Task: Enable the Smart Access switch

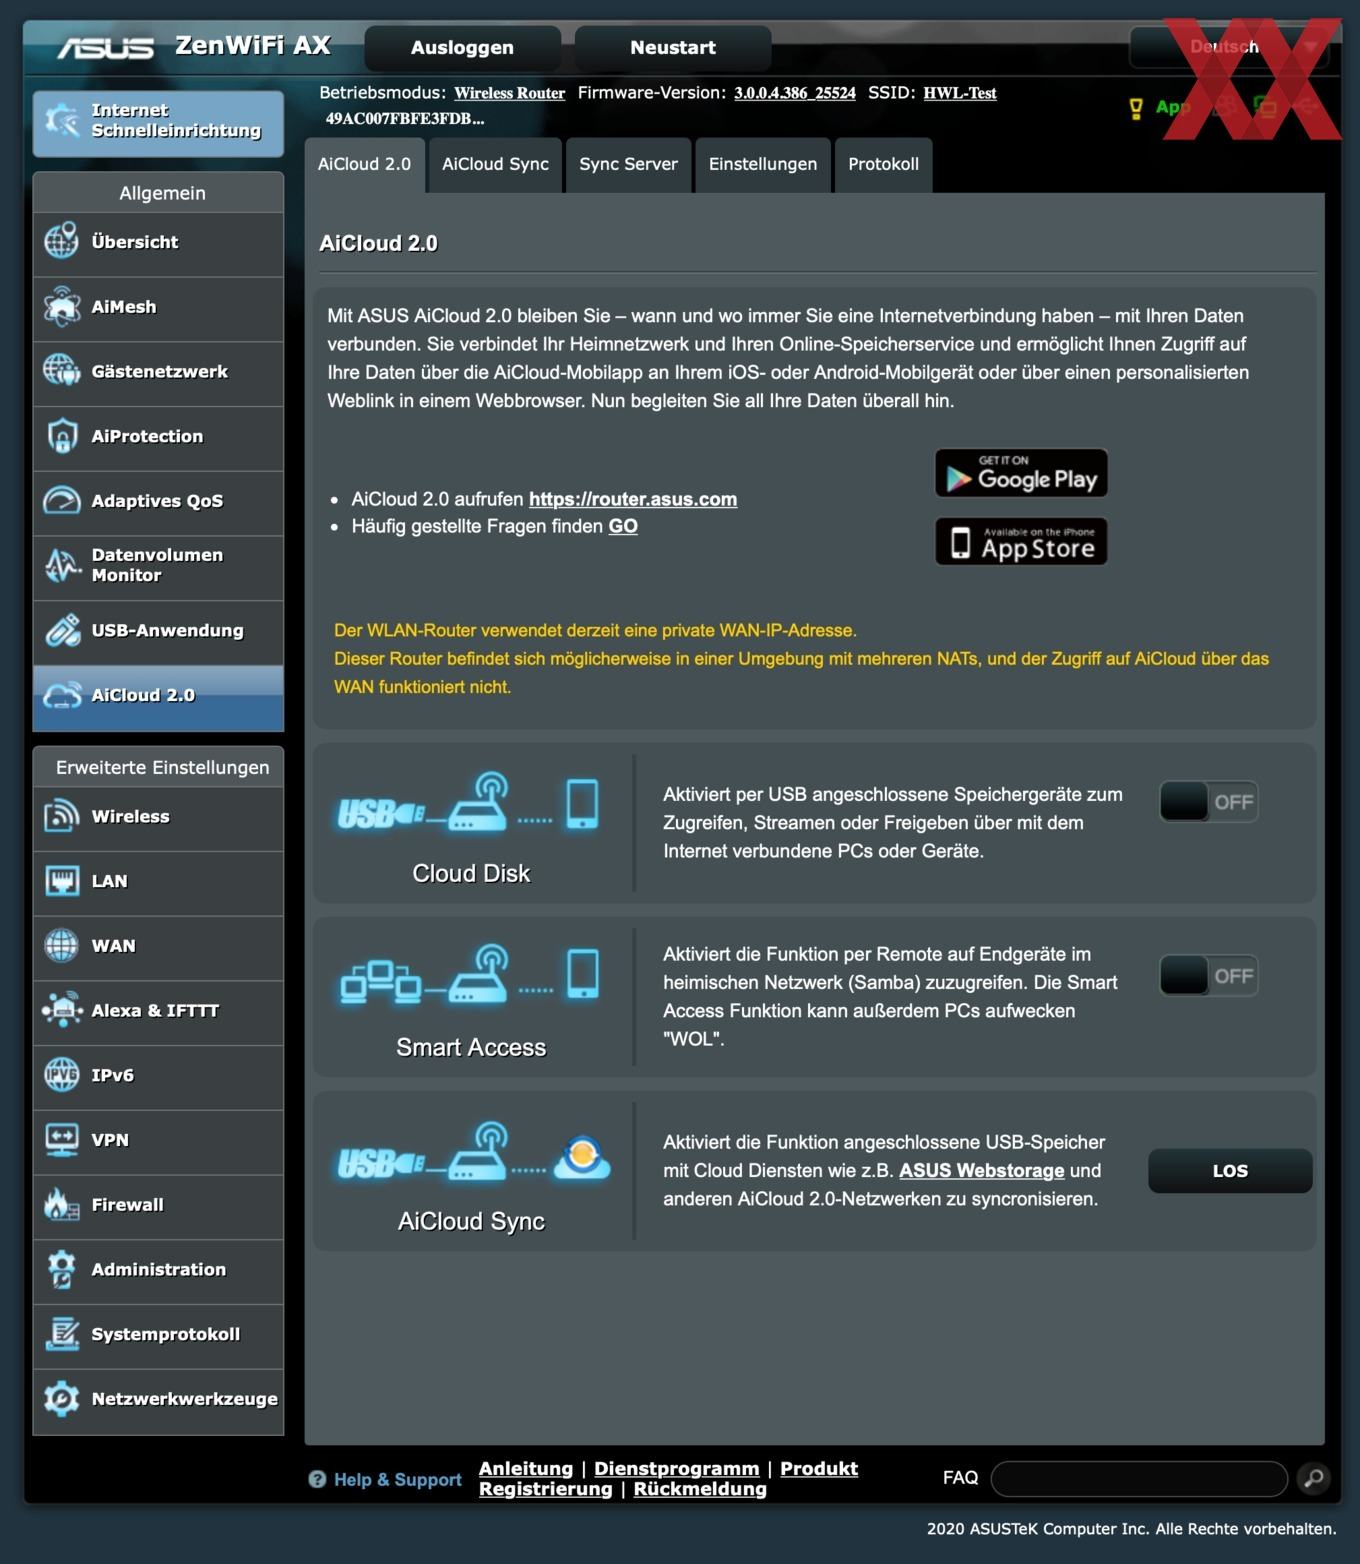Action: (x=1208, y=976)
